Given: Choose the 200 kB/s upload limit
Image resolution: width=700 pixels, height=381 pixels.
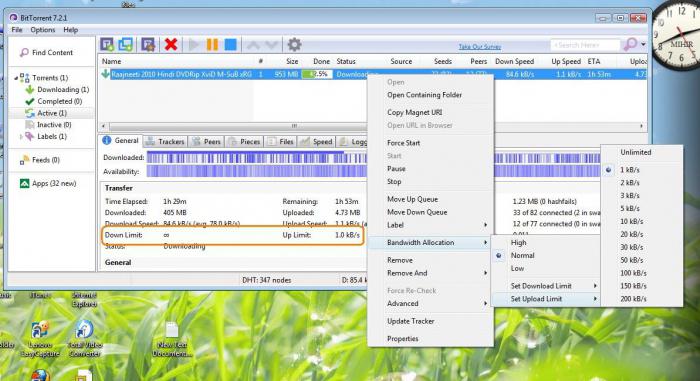Looking at the screenshot, I should coord(633,299).
